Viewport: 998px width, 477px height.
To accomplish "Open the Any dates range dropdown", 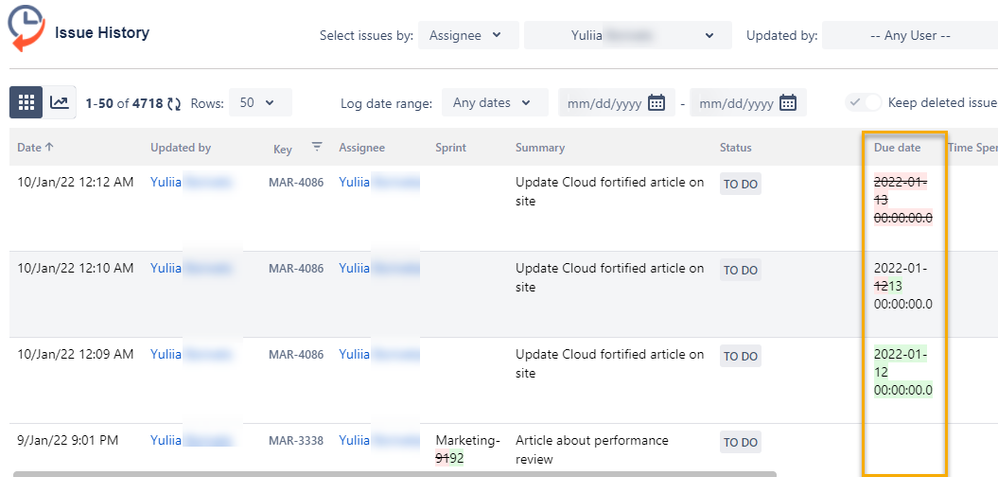I will (494, 102).
